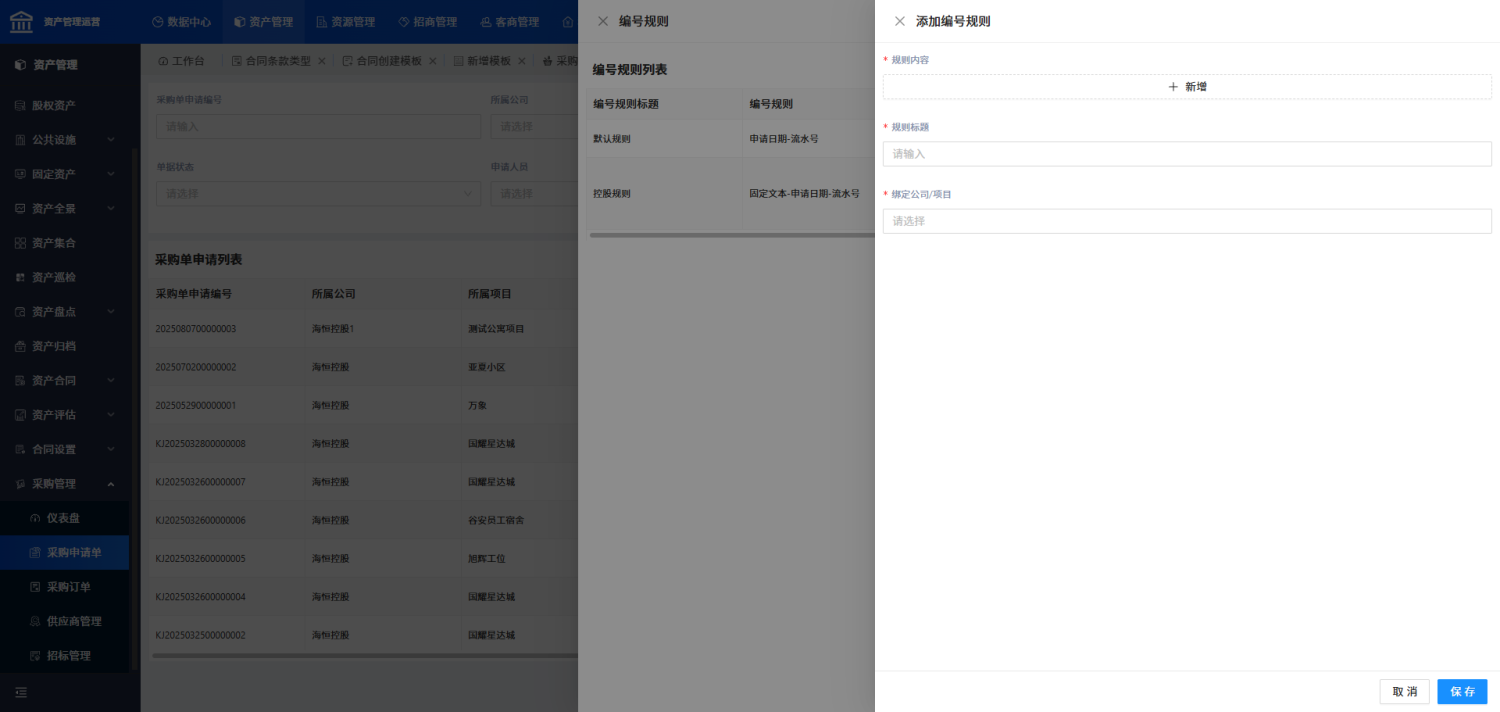Click the 采购订单 sidebar icon
The image size is (1500, 712).
pyautogui.click(x=35, y=587)
